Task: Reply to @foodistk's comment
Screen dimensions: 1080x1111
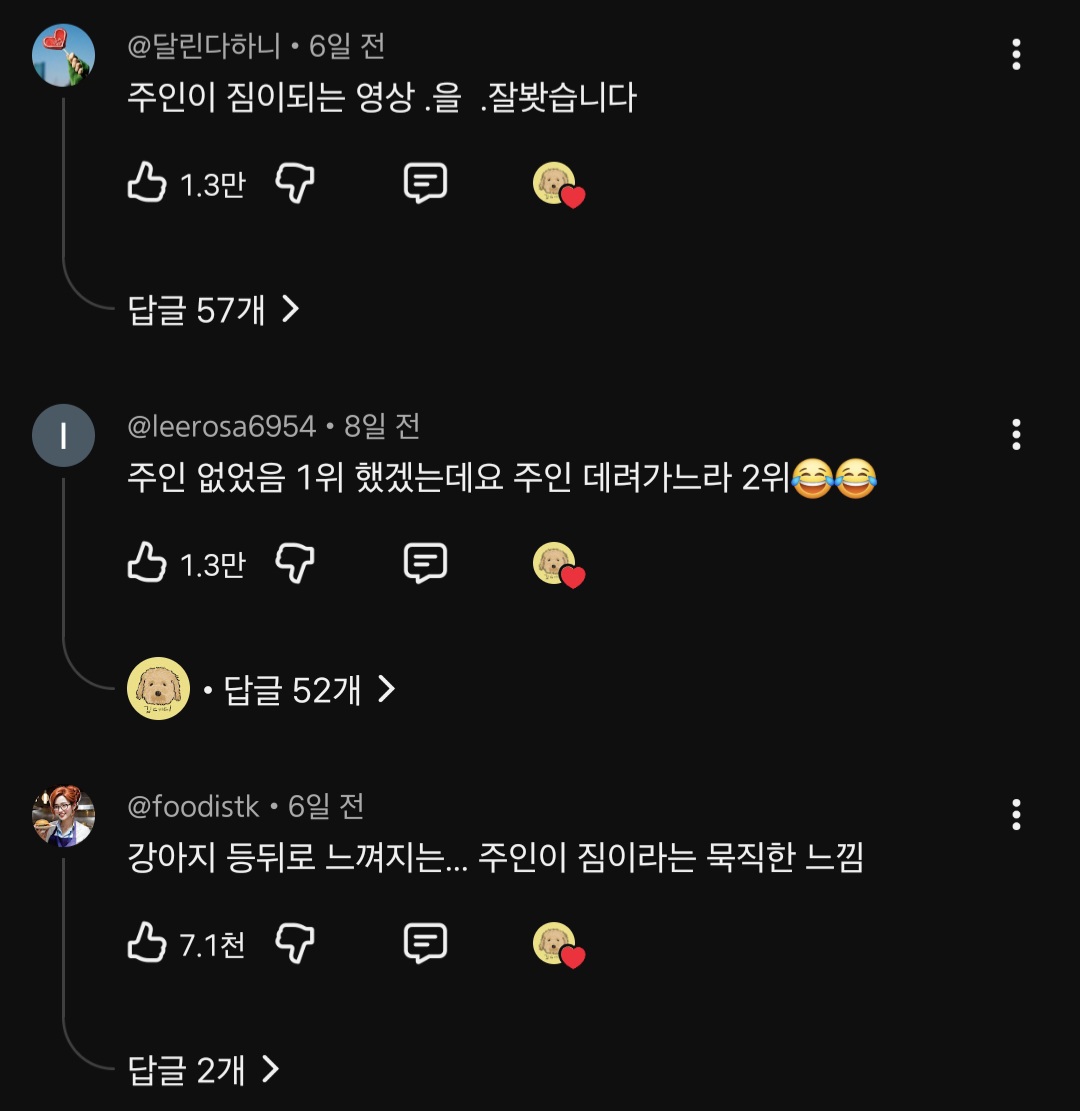Action: pyautogui.click(x=425, y=944)
